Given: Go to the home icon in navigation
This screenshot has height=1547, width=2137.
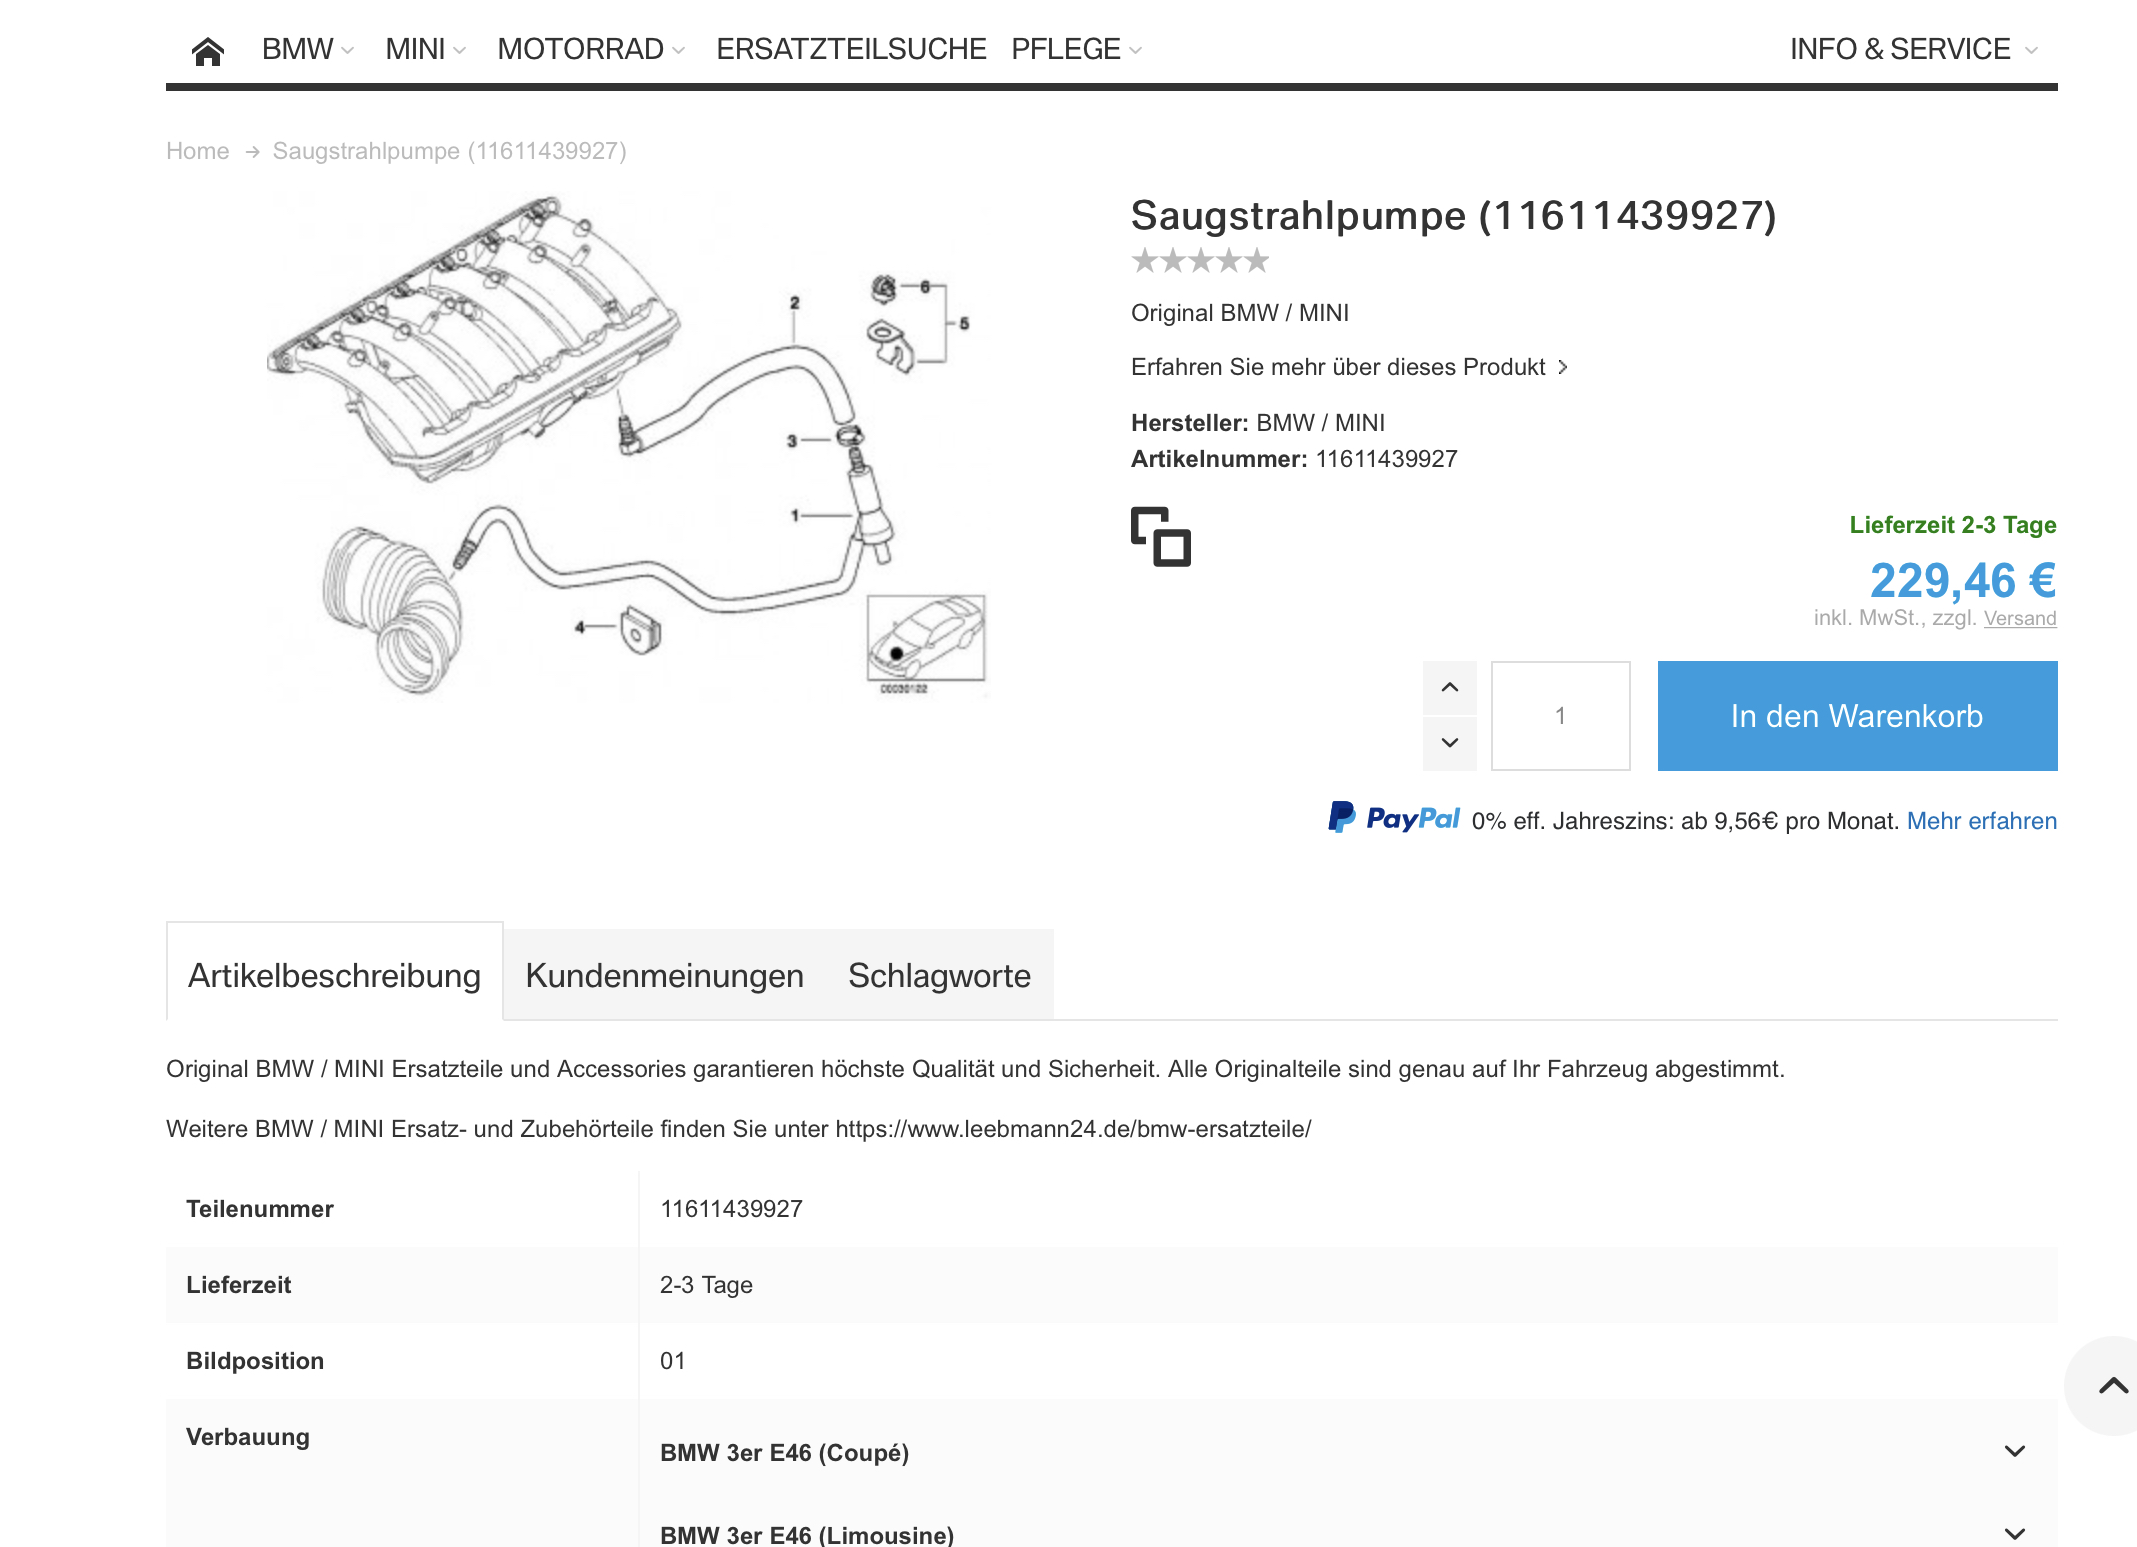Looking at the screenshot, I should (x=208, y=50).
